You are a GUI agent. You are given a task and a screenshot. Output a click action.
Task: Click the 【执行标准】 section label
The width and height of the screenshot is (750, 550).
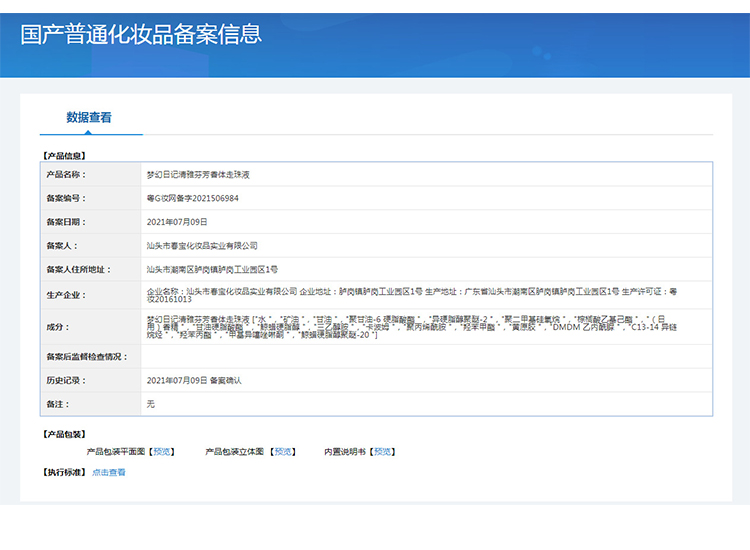[64, 472]
